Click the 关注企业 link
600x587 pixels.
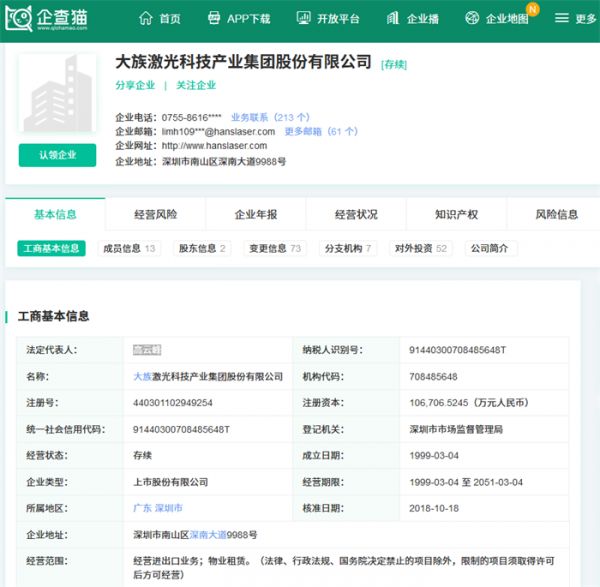[x=196, y=85]
